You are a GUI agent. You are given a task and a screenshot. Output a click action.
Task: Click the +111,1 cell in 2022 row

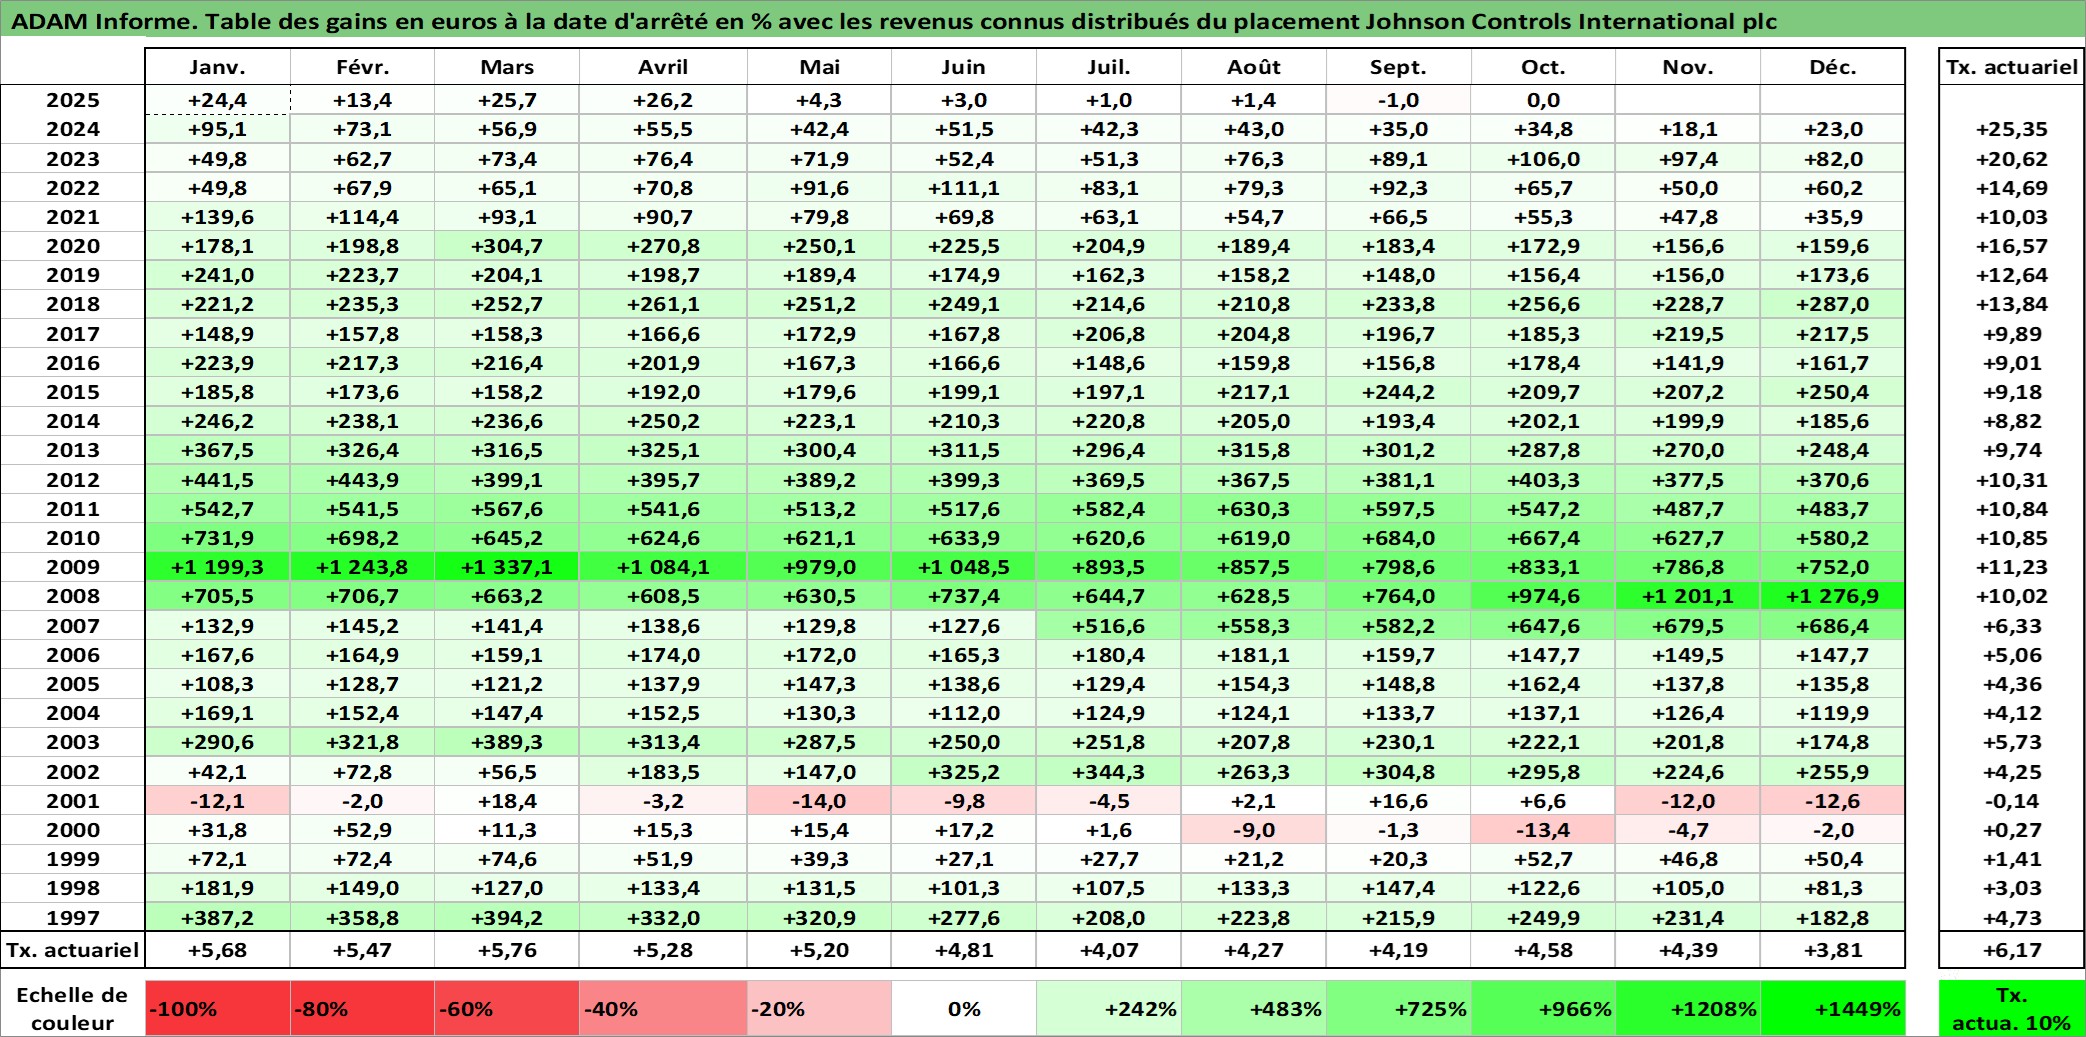click(x=964, y=188)
